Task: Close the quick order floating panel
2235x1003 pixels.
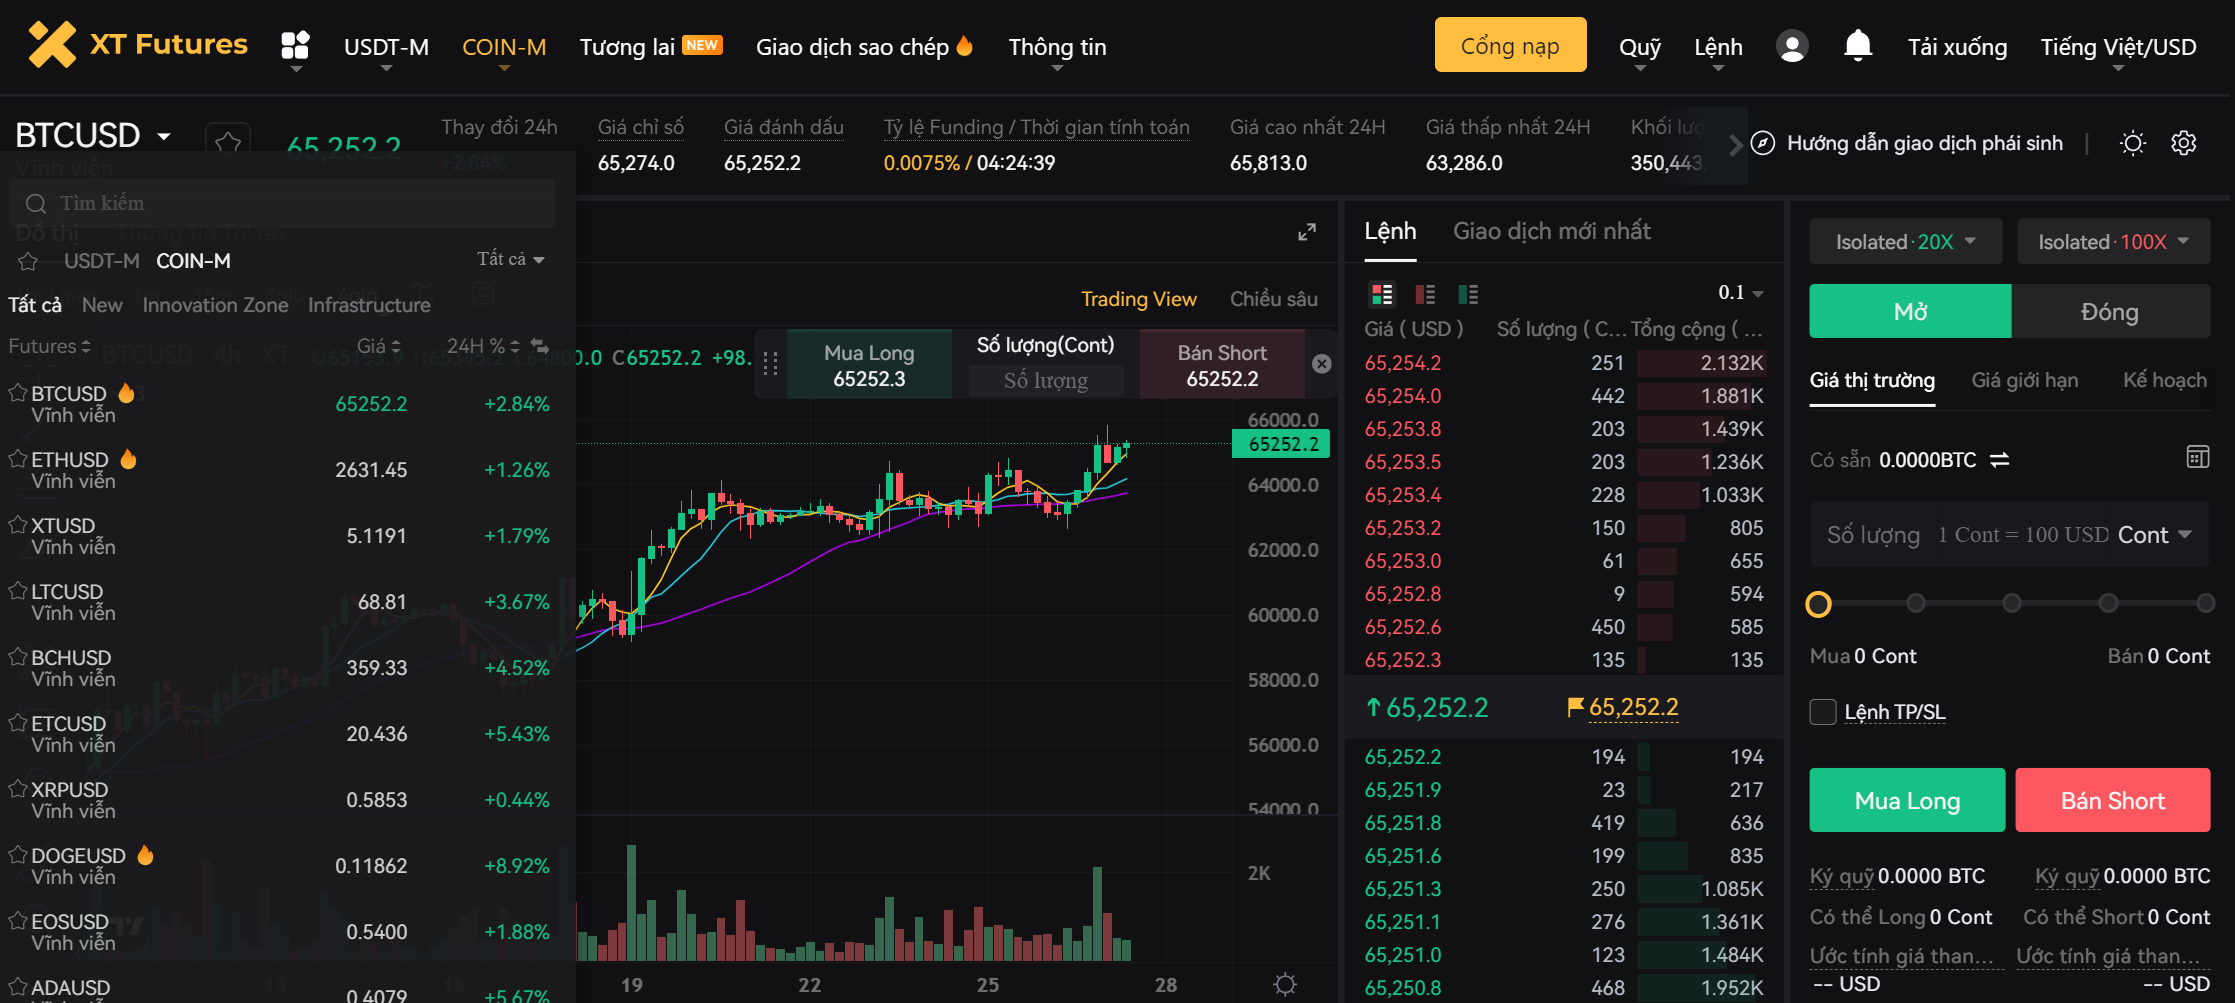Action: point(1321,364)
